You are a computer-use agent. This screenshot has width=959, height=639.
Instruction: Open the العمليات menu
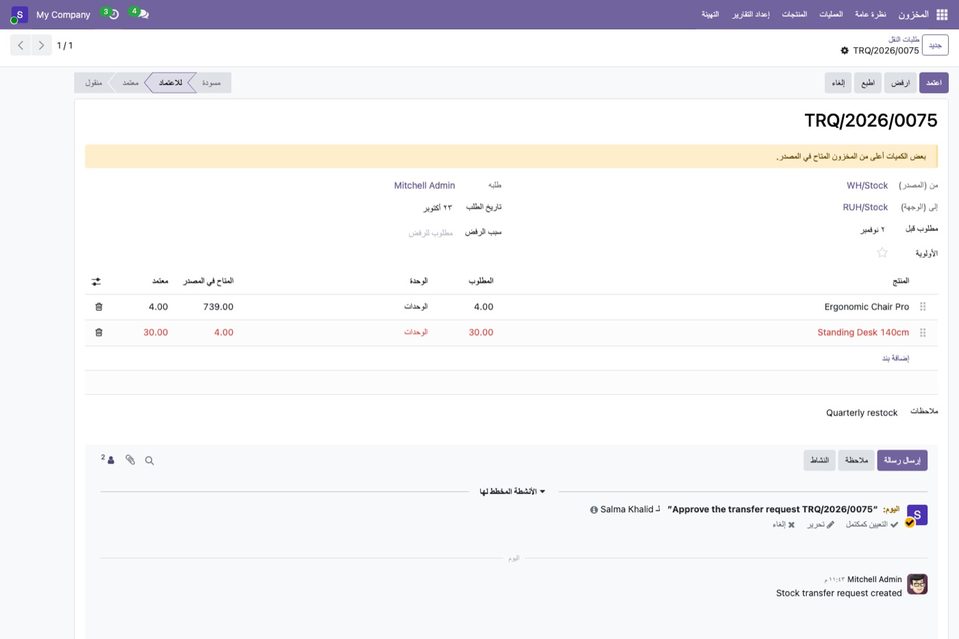tap(831, 14)
